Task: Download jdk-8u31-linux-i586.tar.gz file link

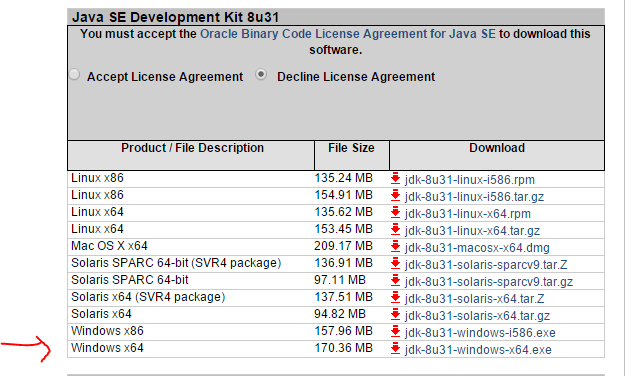Action: tap(474, 197)
